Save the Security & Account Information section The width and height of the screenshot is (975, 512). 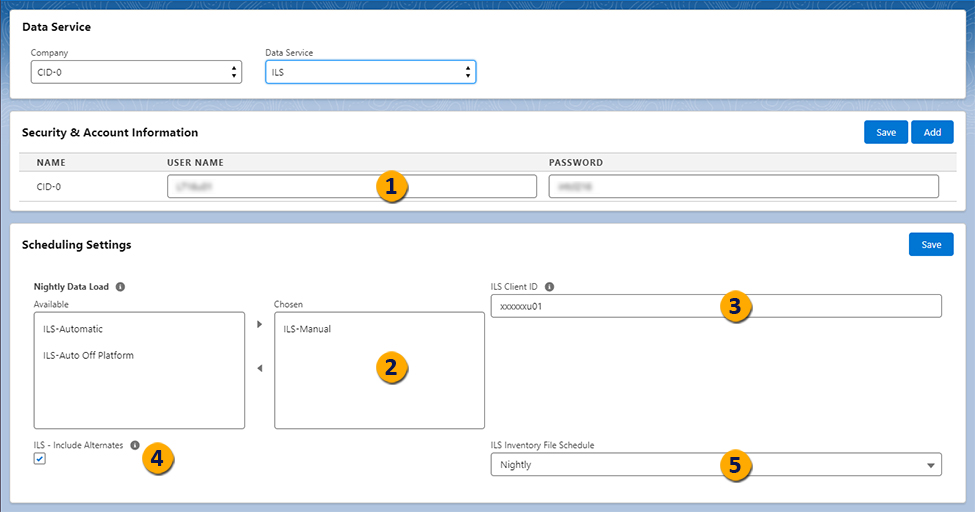click(x=886, y=133)
